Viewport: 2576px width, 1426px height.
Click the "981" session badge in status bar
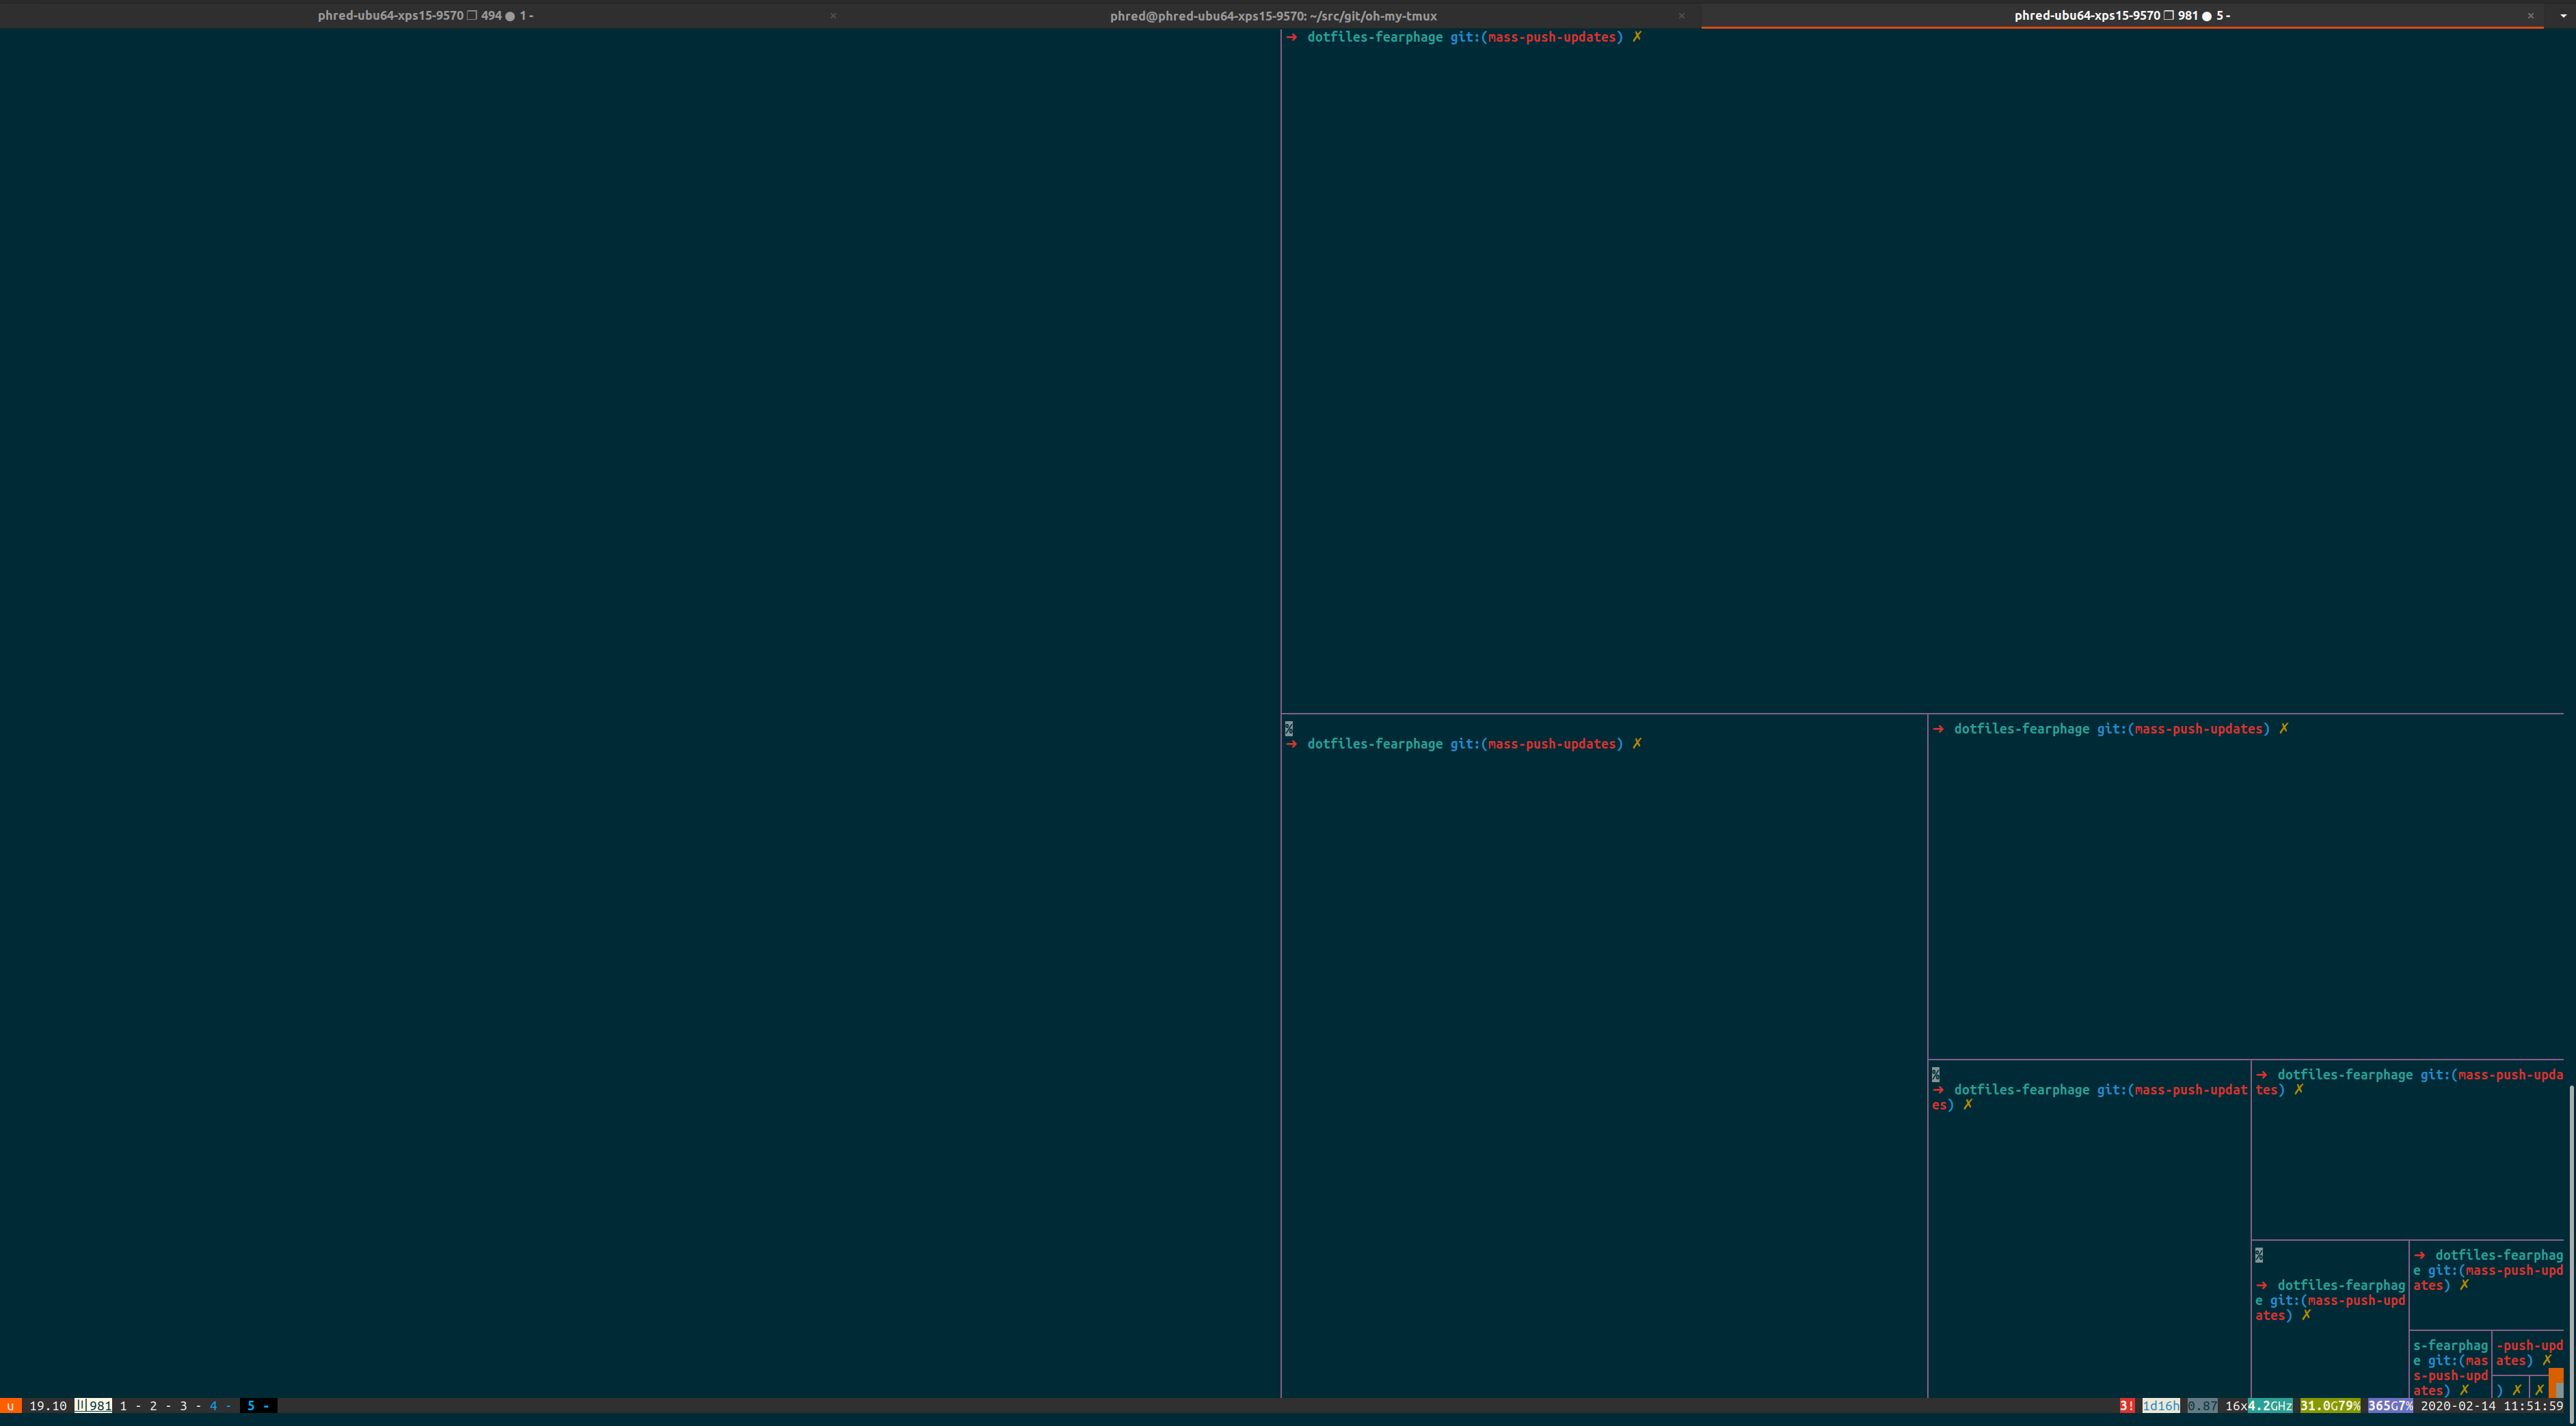coord(100,1405)
